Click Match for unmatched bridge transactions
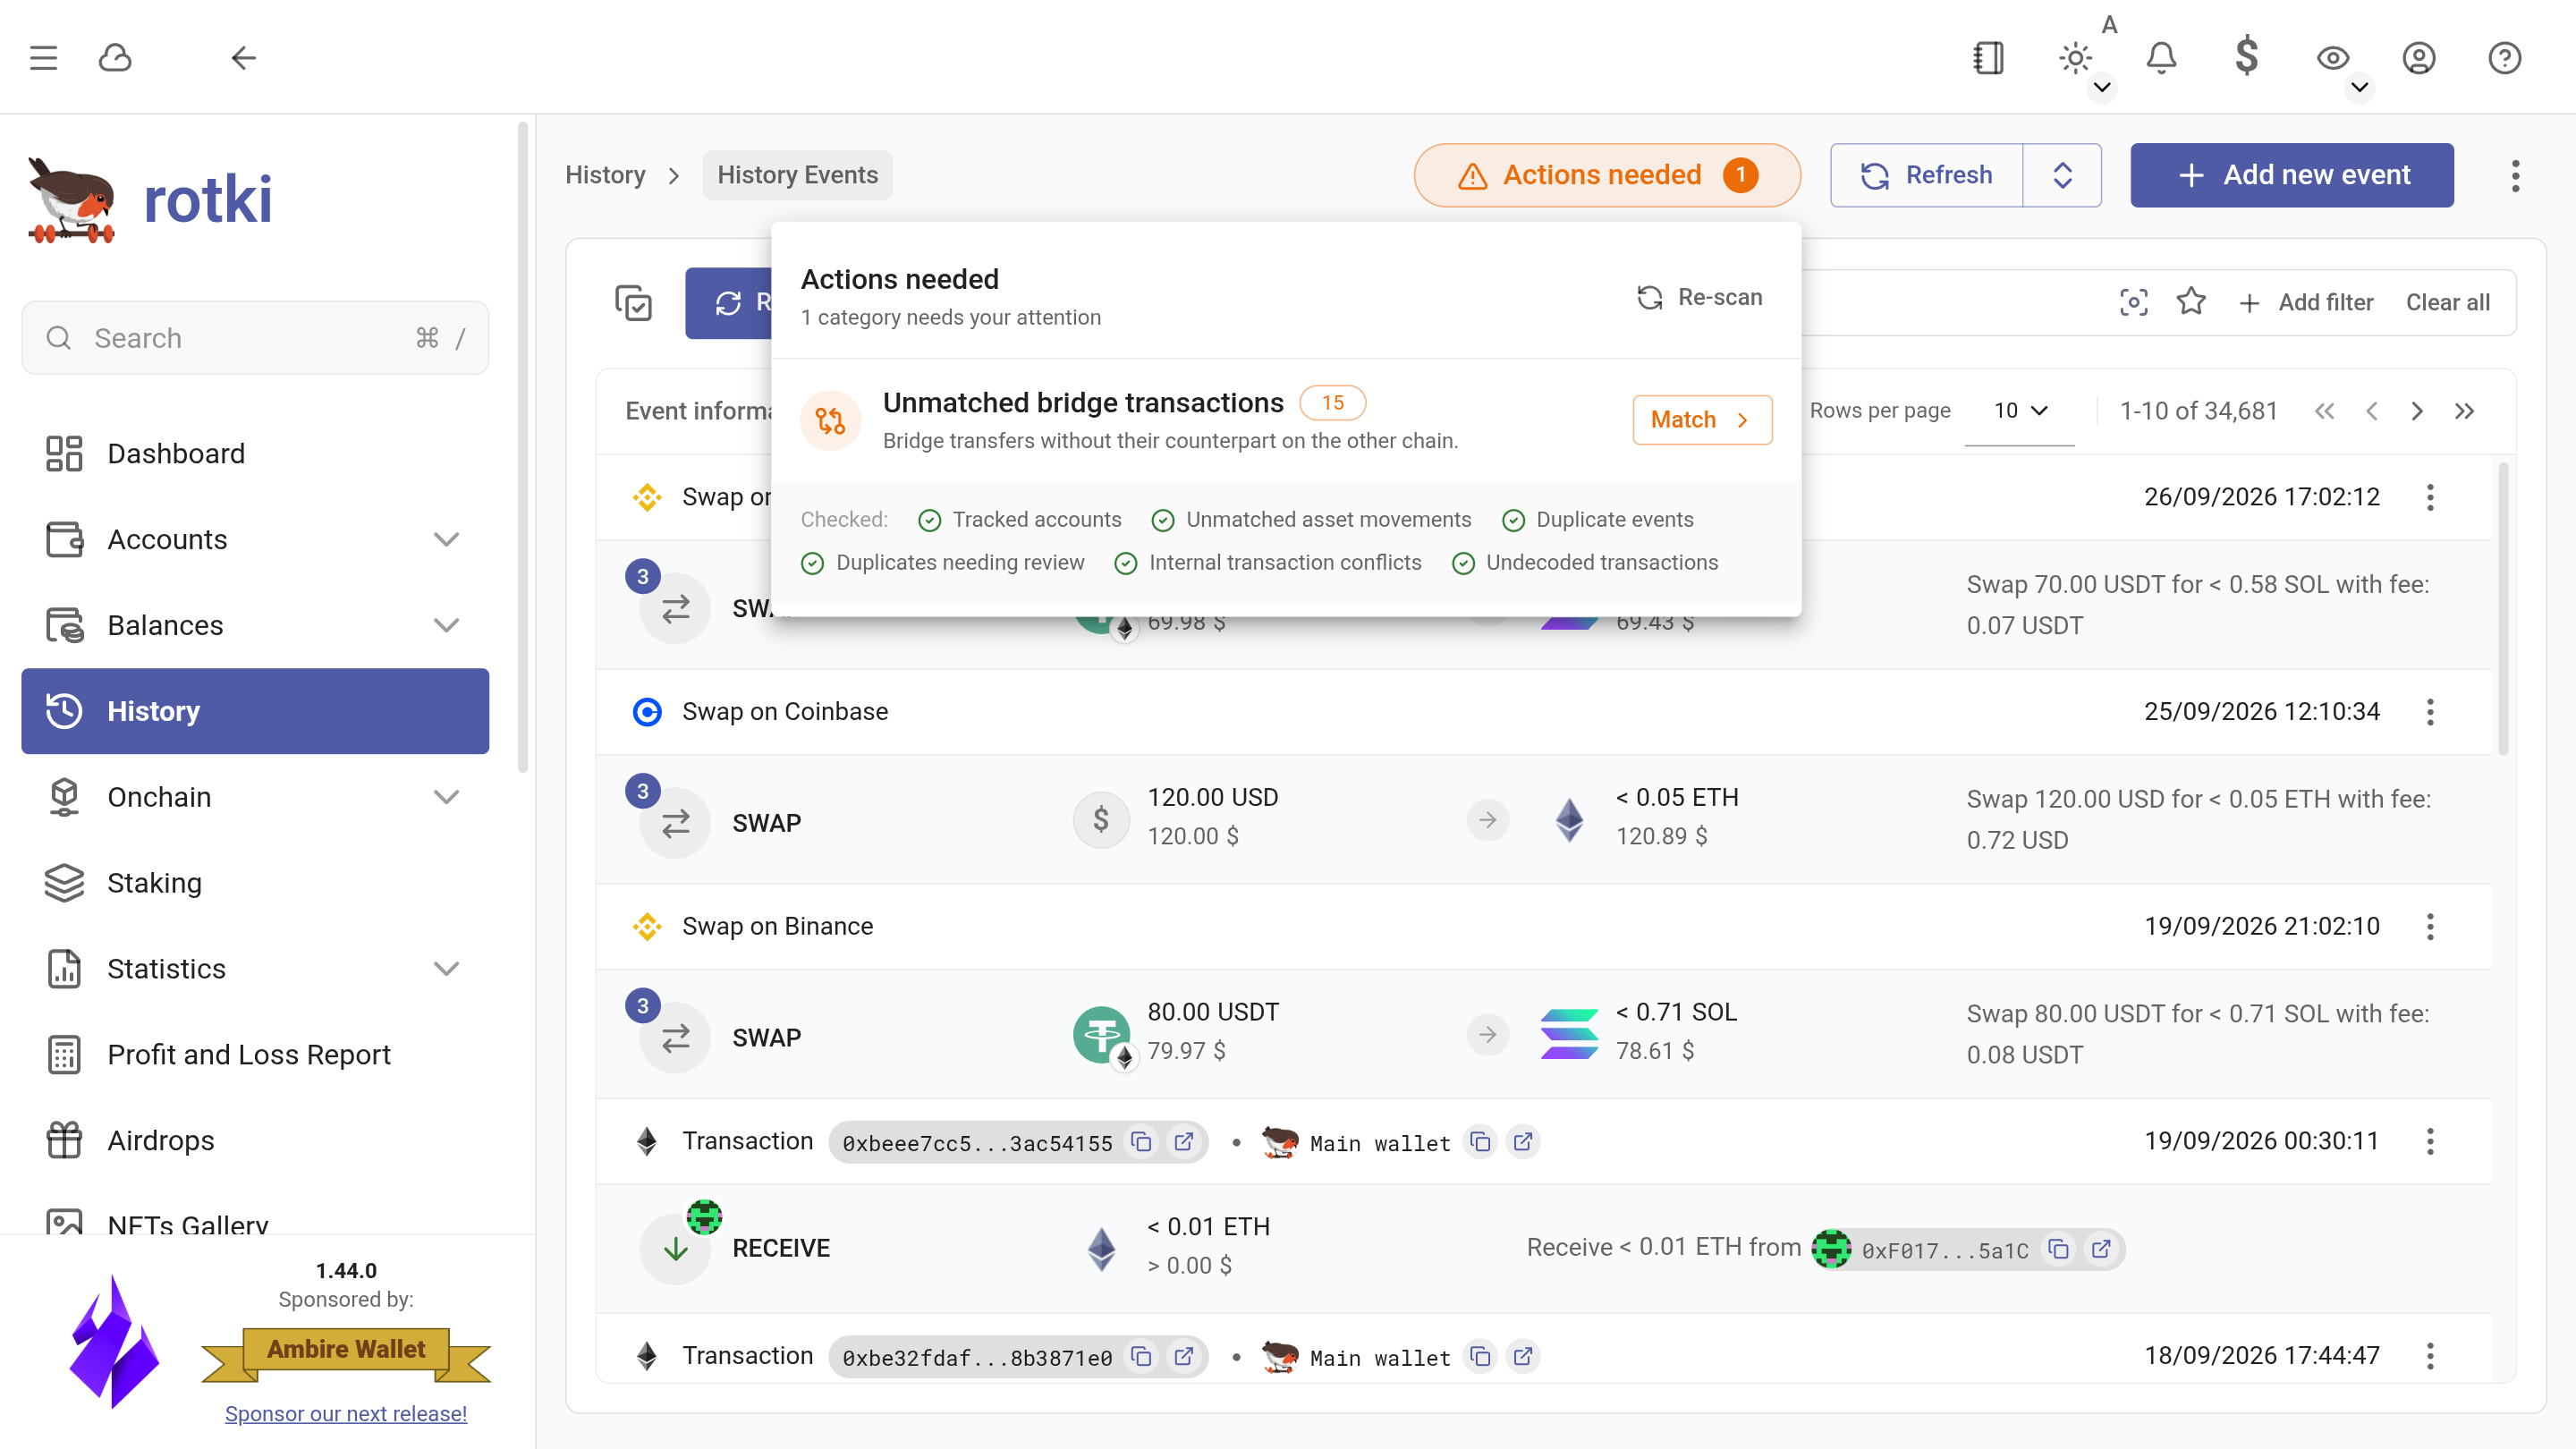The image size is (2576, 1449). coord(1702,420)
